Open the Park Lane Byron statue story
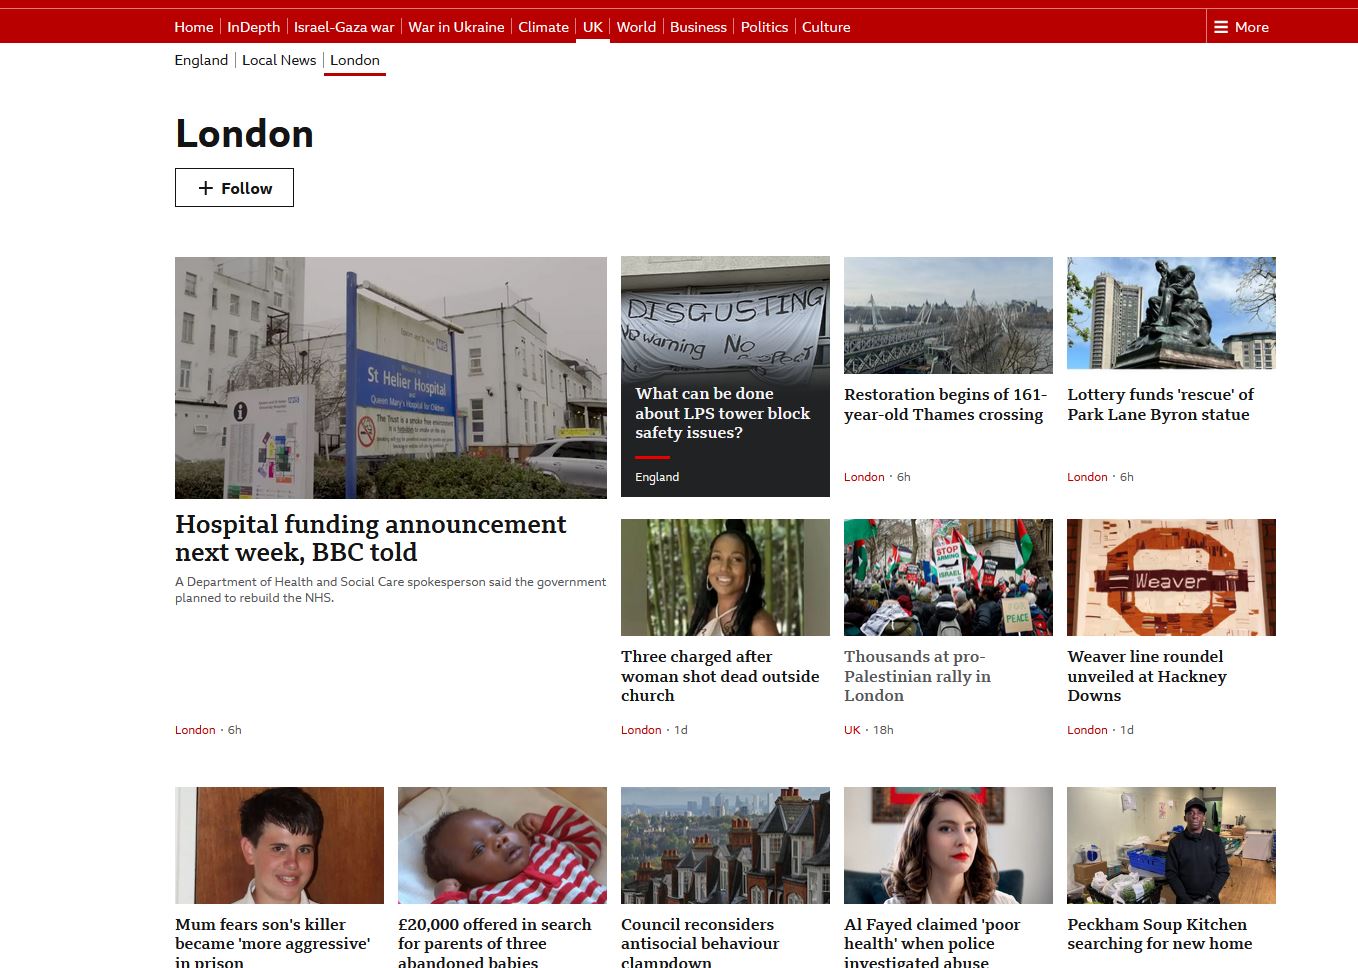 (1160, 404)
